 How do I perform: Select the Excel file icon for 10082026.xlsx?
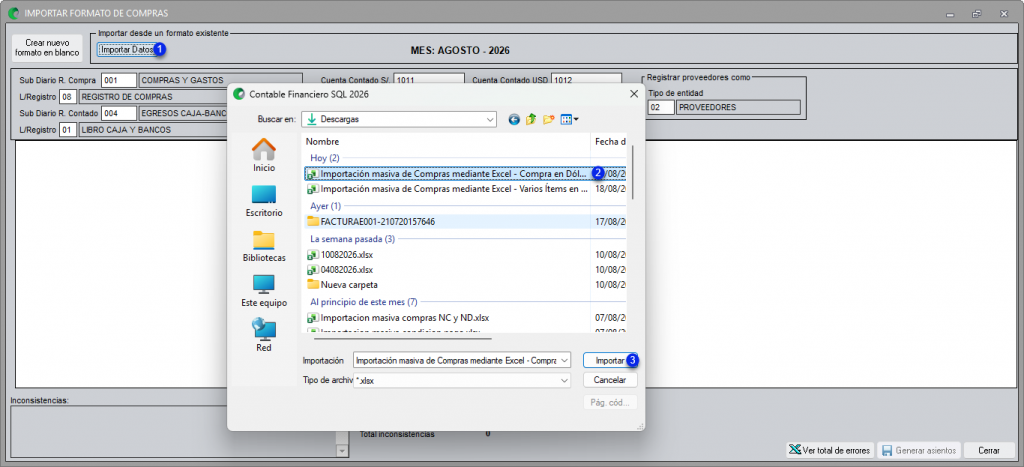(x=313, y=255)
